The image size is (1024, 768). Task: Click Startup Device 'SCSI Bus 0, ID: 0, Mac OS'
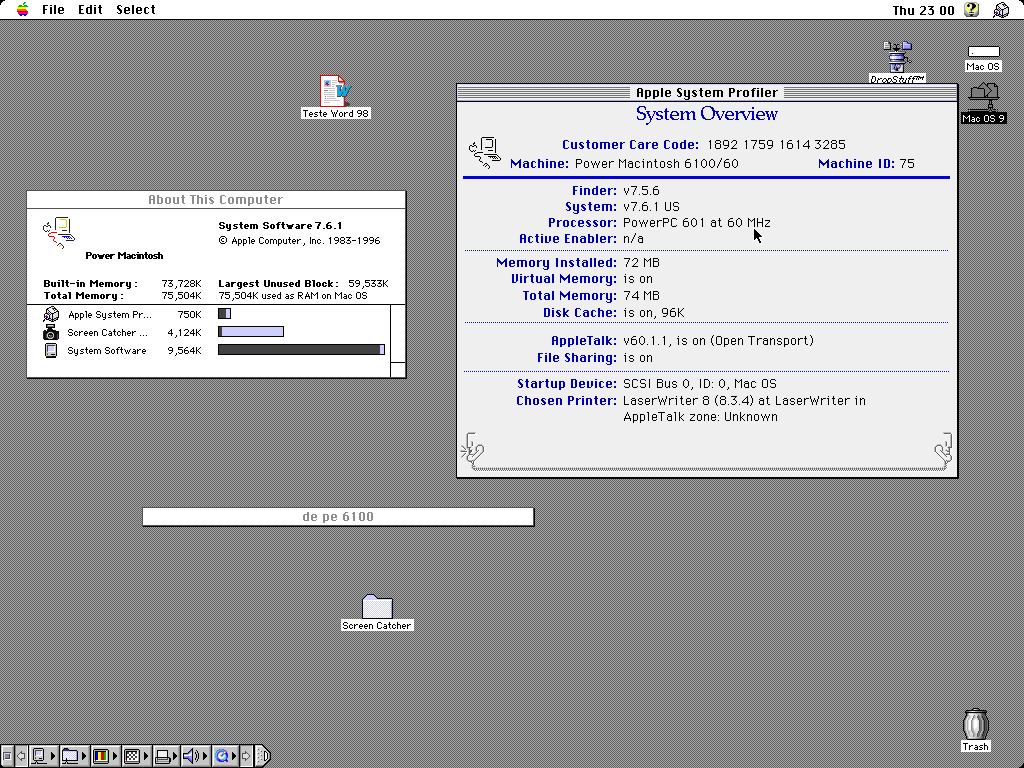pyautogui.click(x=699, y=384)
